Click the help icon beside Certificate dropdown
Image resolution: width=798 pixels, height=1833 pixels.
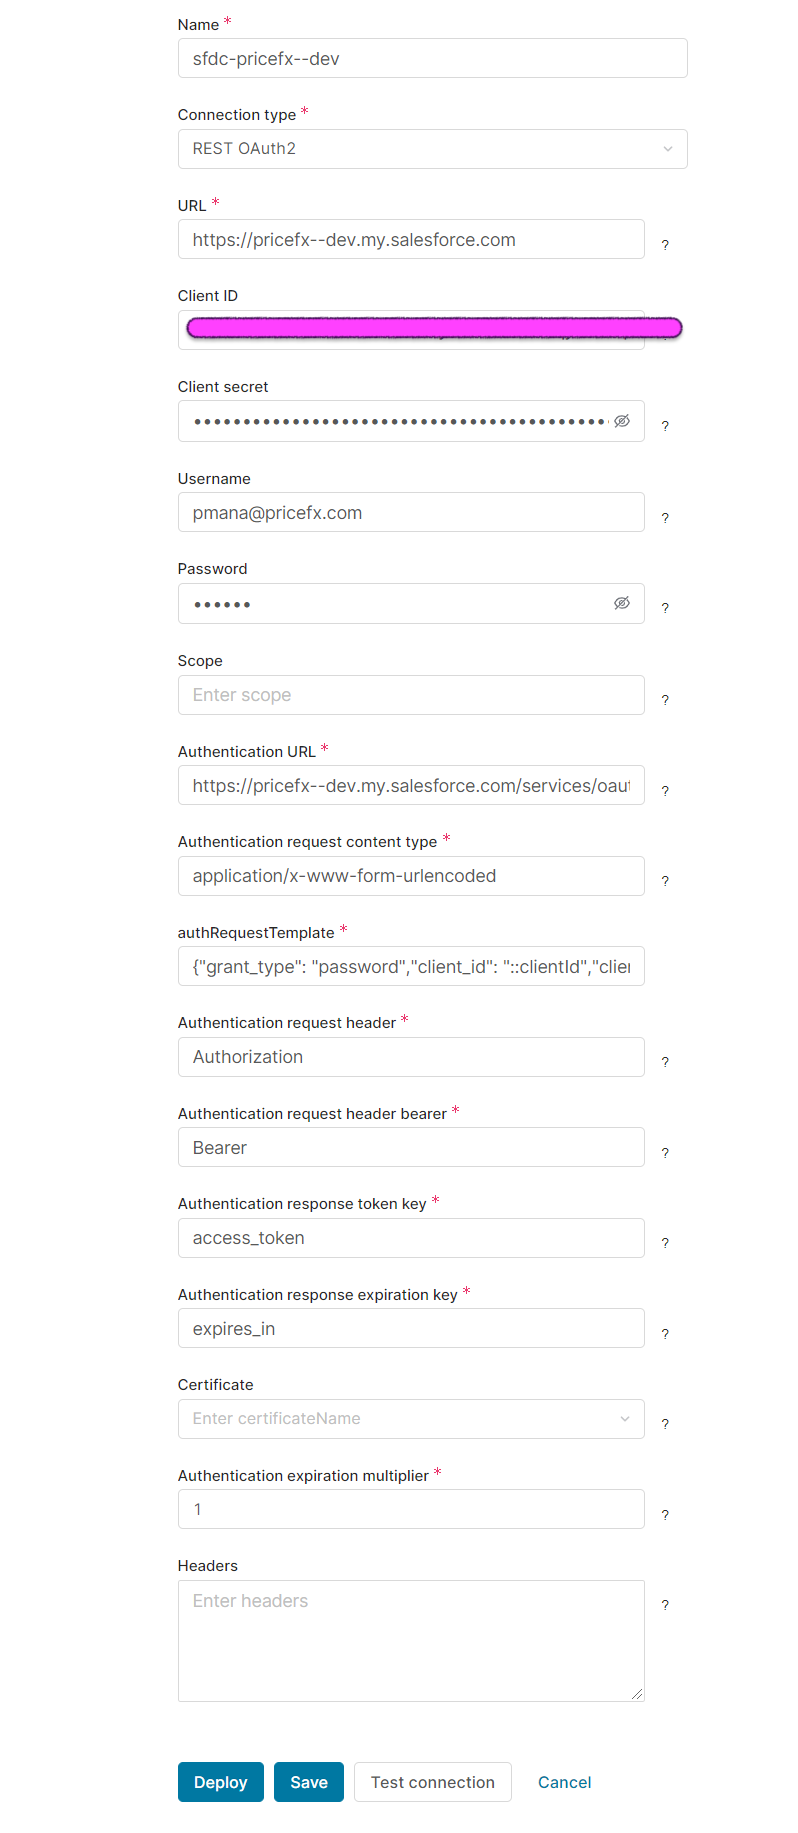click(665, 1424)
